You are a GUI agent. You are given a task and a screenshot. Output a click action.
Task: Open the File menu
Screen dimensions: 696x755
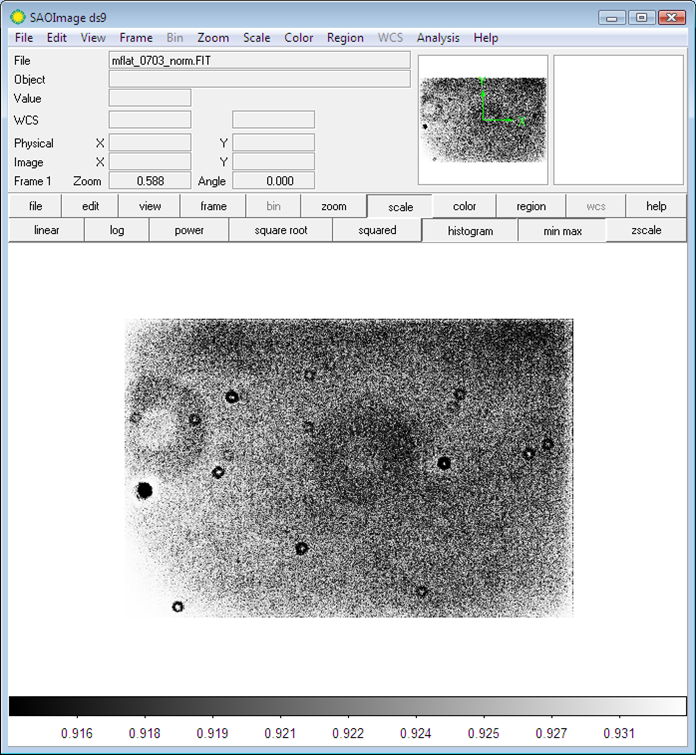click(x=24, y=38)
